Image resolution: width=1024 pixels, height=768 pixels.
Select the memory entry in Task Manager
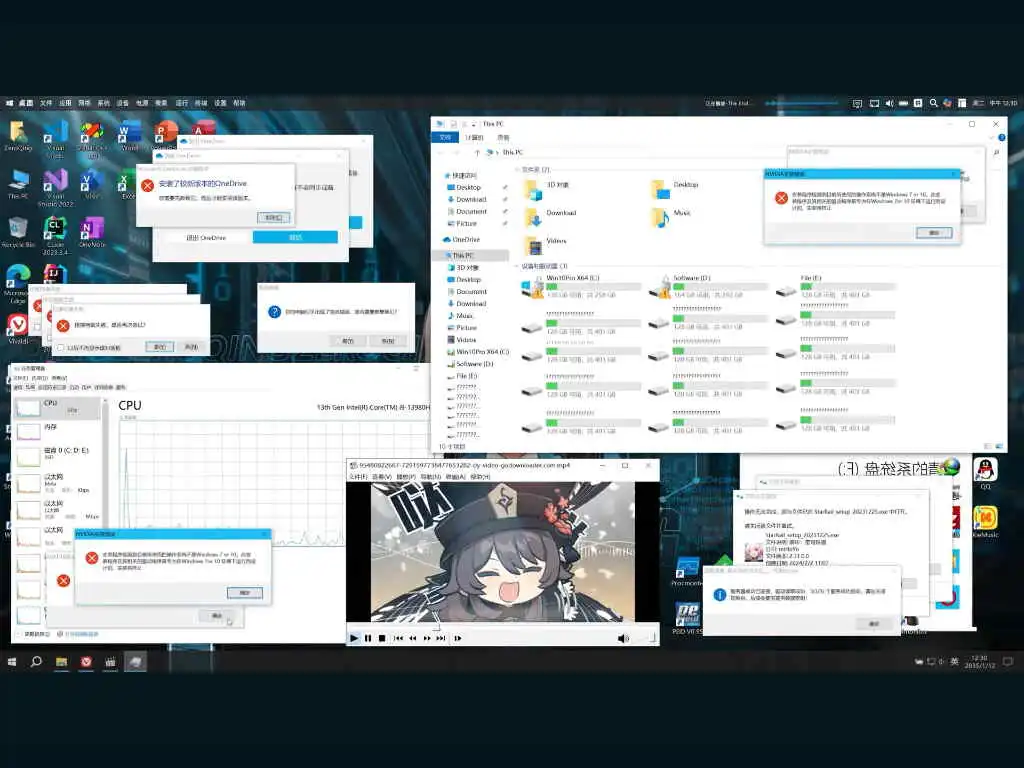pos(57,432)
